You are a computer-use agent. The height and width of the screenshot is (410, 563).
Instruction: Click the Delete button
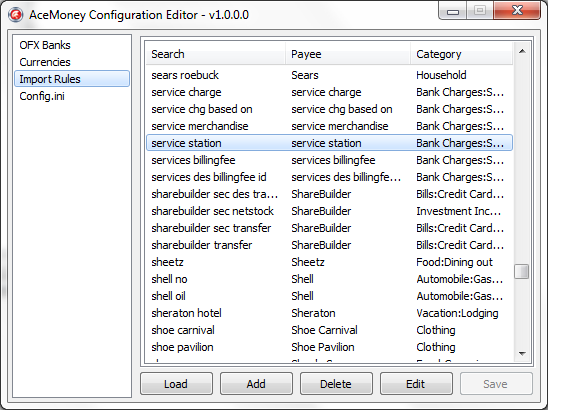[336, 384]
